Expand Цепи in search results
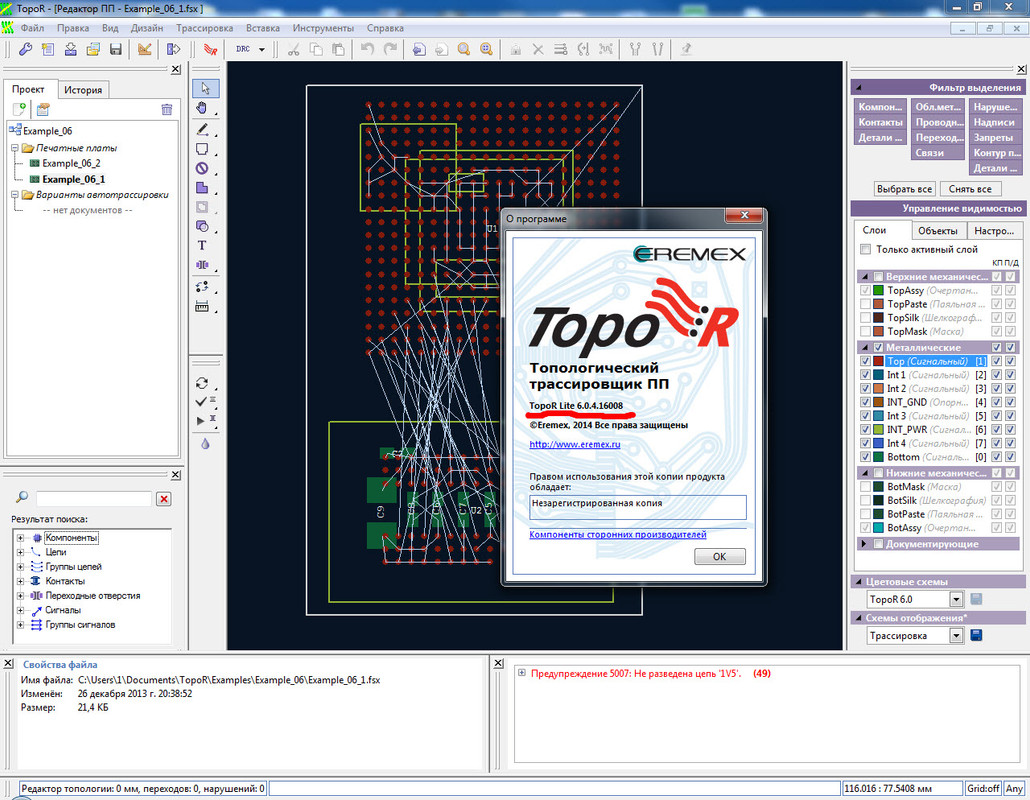This screenshot has width=1030, height=800. click(x=20, y=552)
